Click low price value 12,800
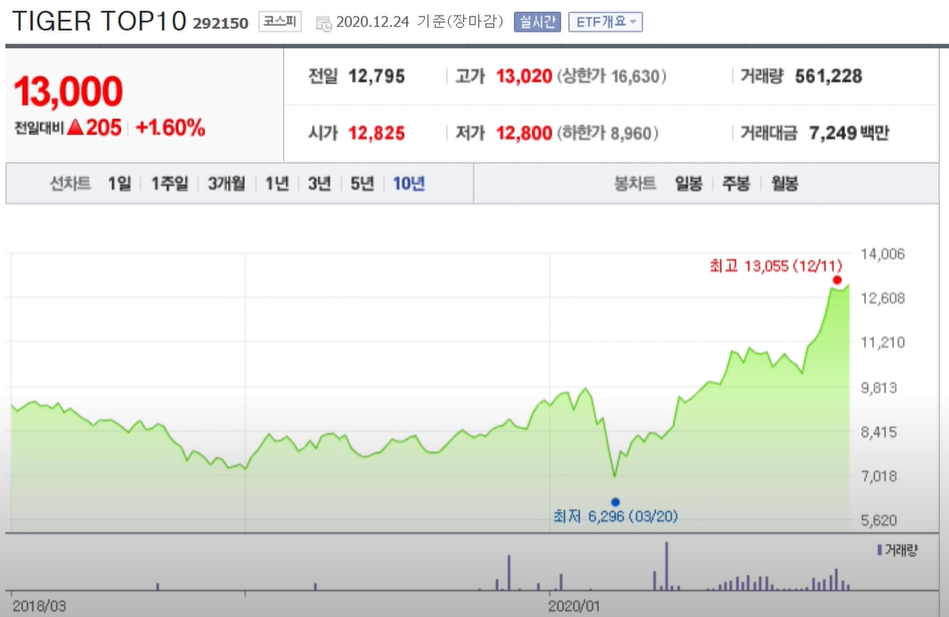This screenshot has height=617, width=949. pos(524,133)
